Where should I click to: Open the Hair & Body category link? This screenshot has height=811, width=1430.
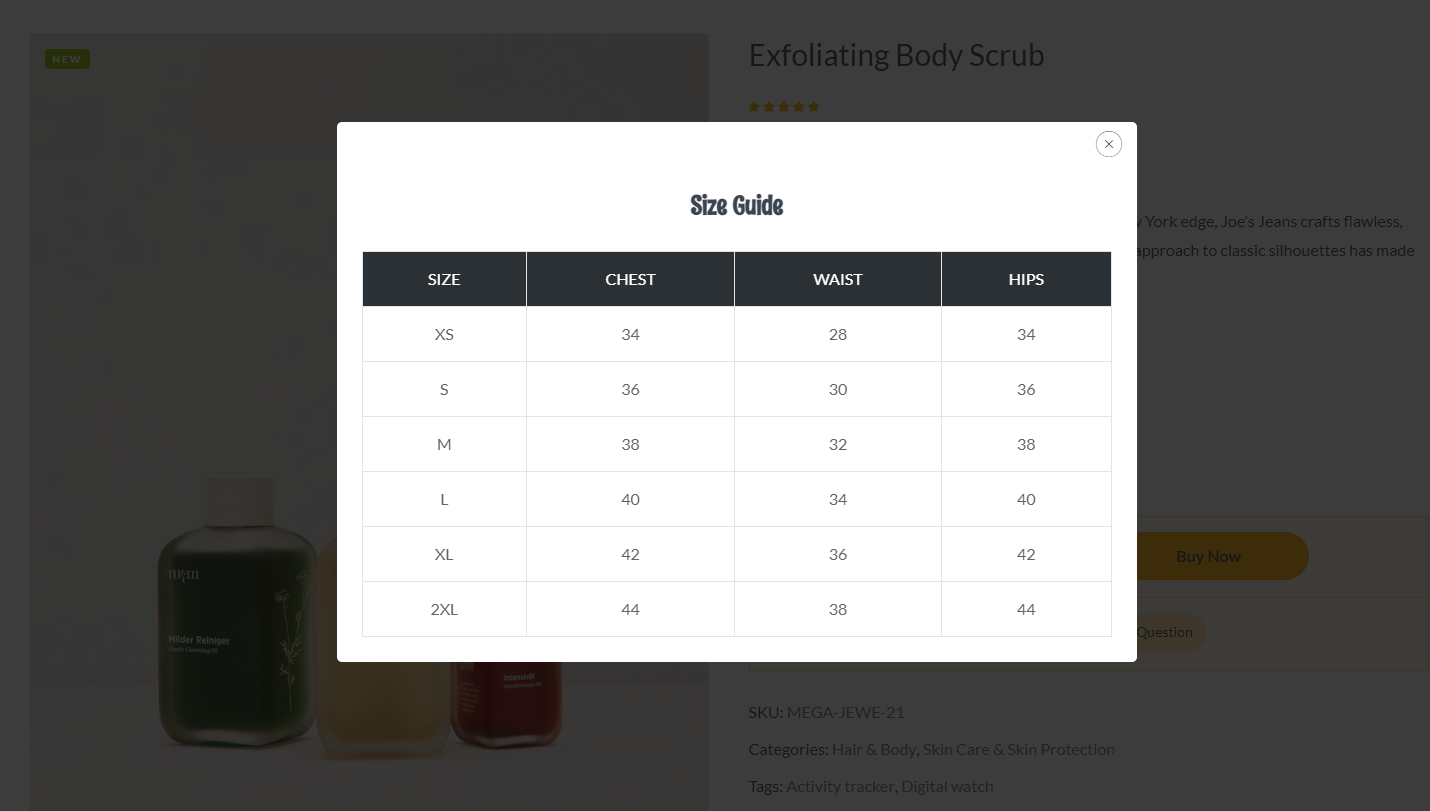(x=874, y=749)
